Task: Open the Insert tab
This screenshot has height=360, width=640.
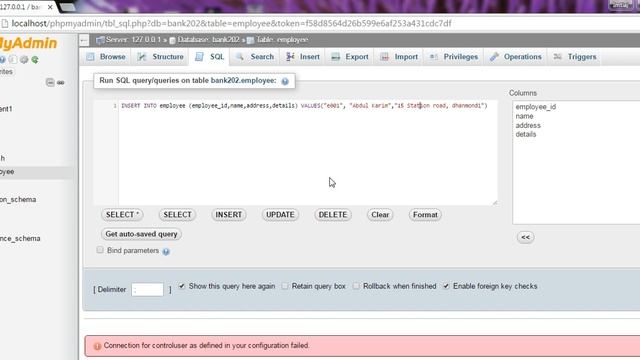Action: click(x=303, y=57)
